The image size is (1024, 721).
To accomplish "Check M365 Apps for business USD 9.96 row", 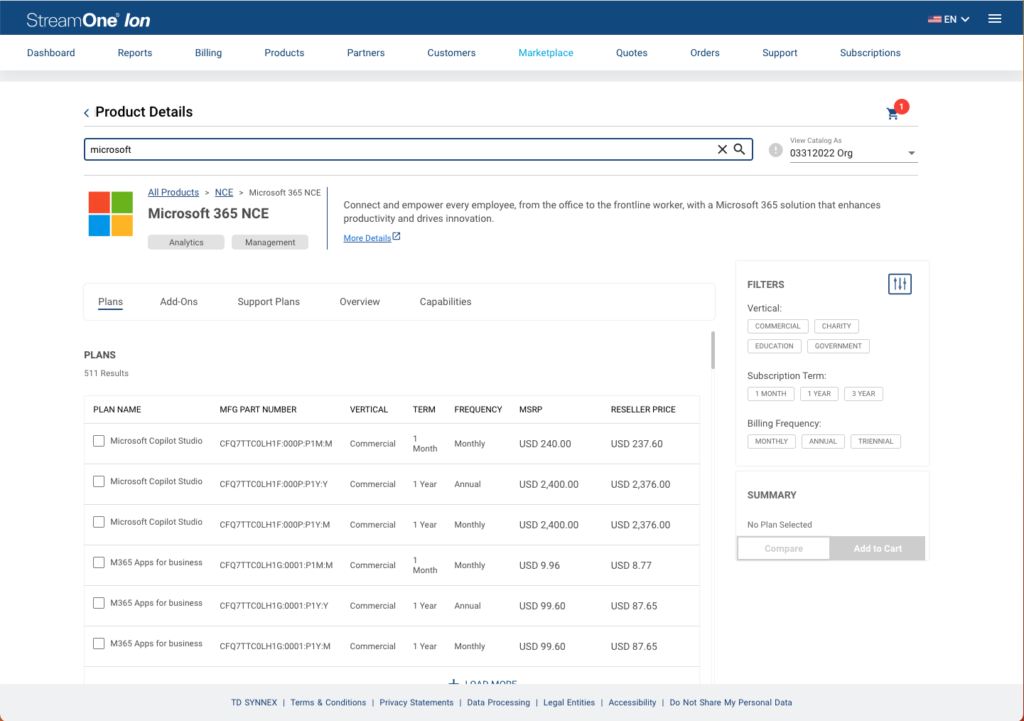I will (99, 562).
